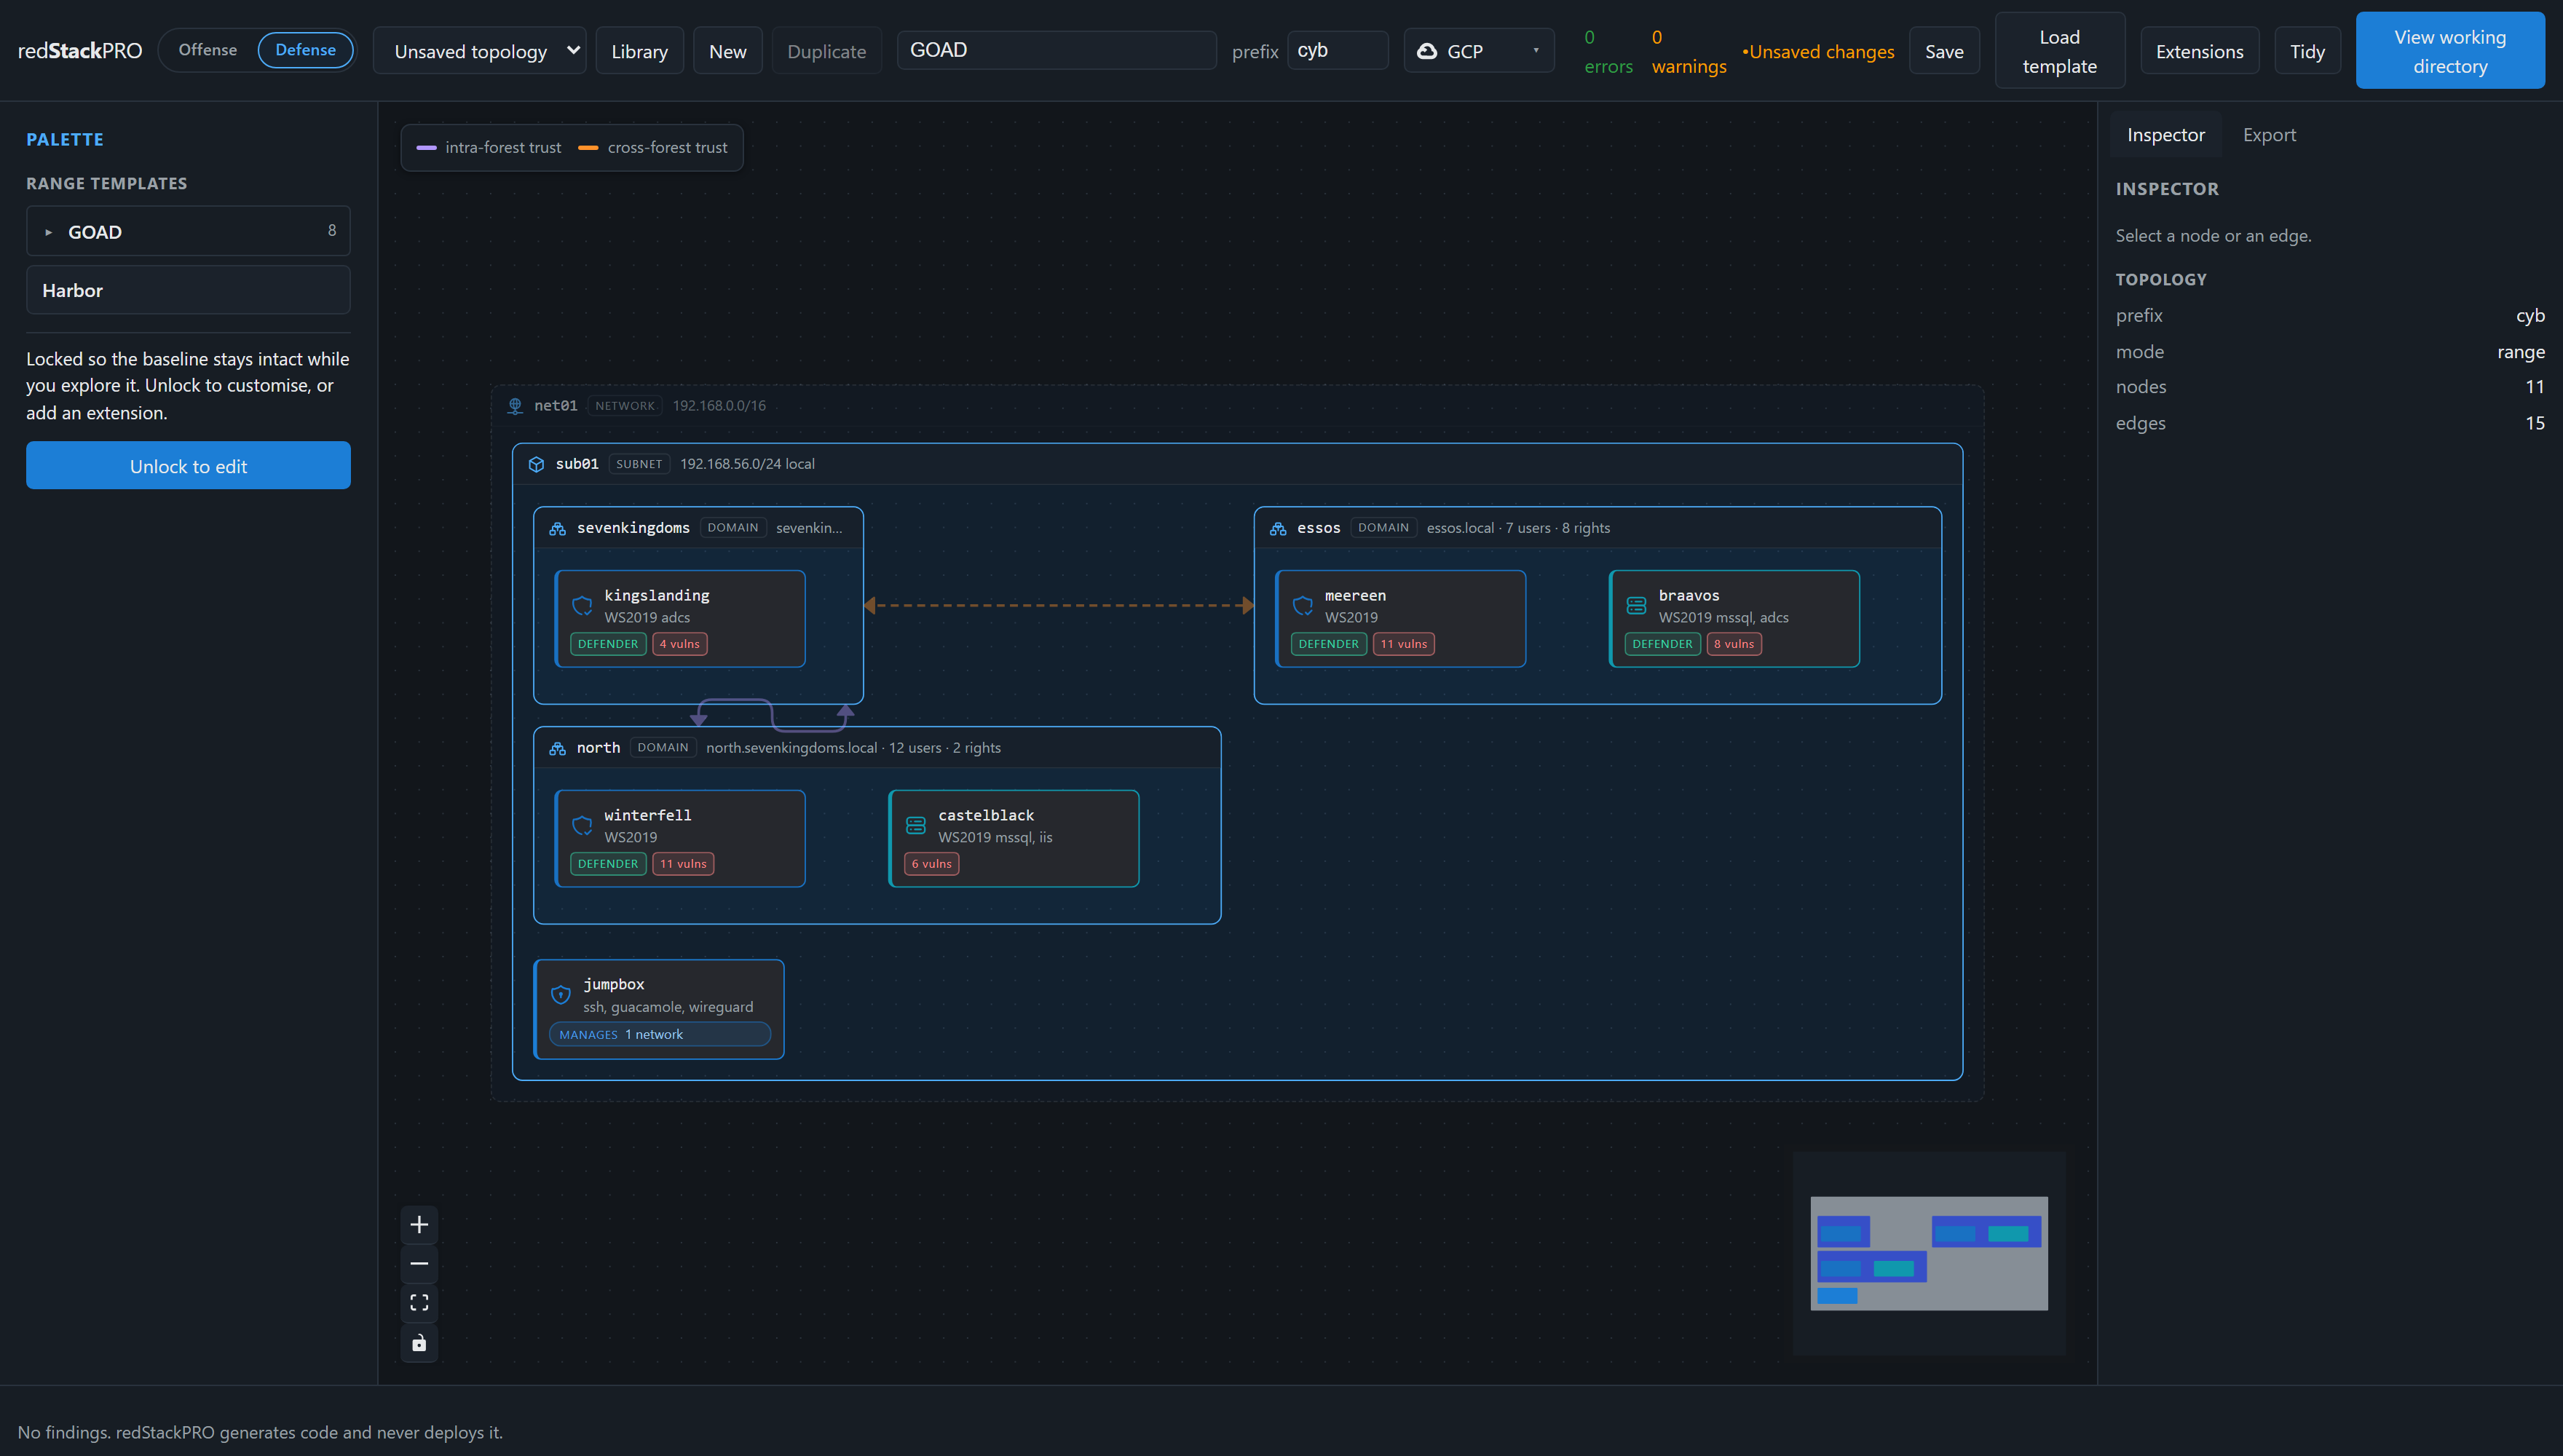Zoom out on the canvas
Image resolution: width=2563 pixels, height=1456 pixels.
pyautogui.click(x=419, y=1264)
